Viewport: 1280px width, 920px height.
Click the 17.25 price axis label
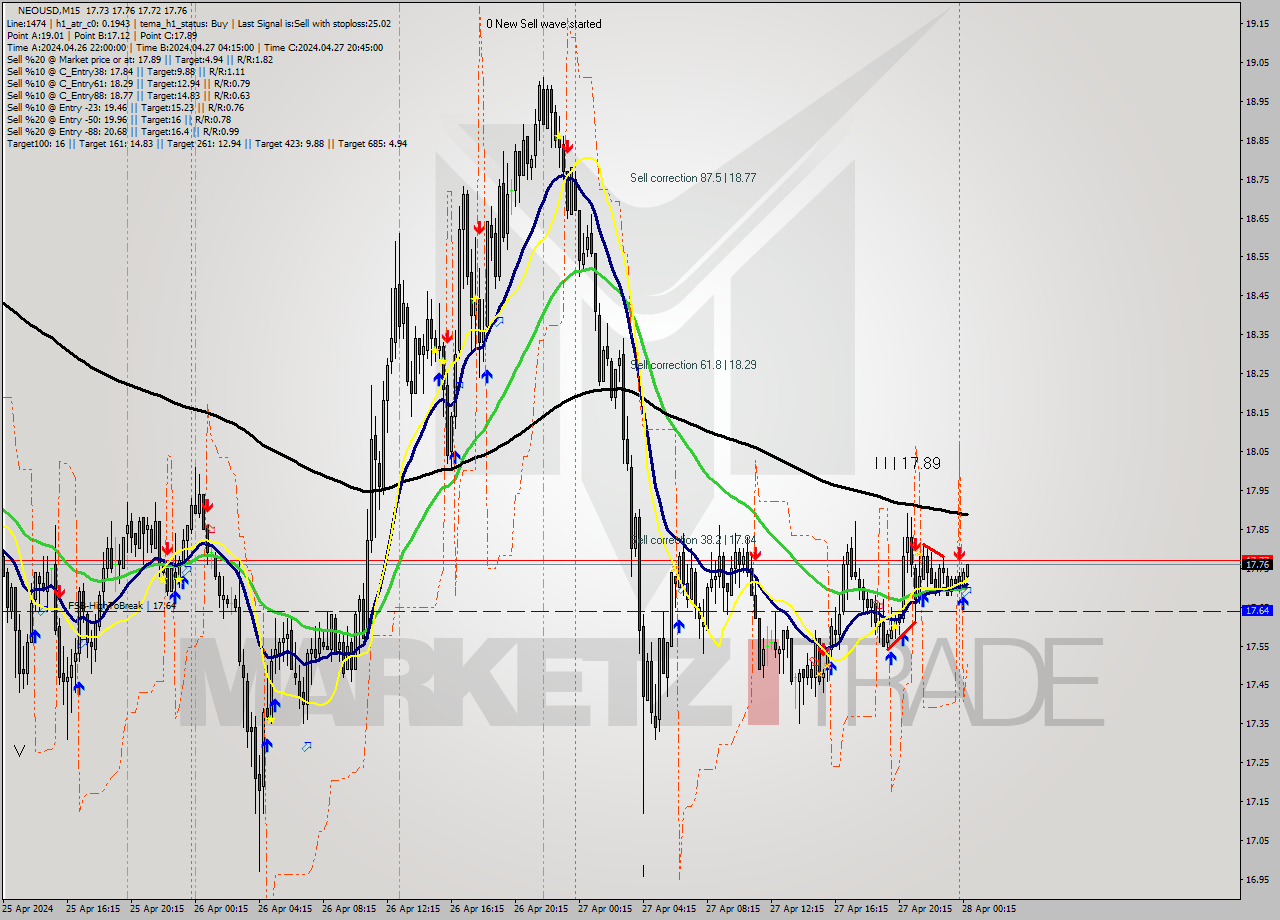(x=1257, y=763)
